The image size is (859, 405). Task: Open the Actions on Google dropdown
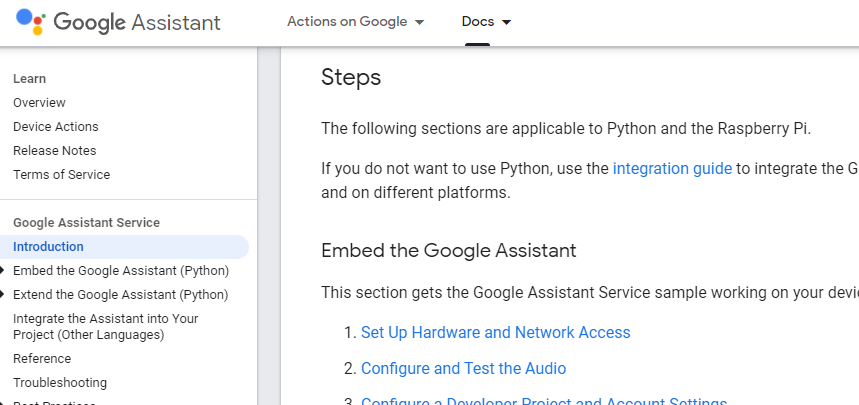356,22
